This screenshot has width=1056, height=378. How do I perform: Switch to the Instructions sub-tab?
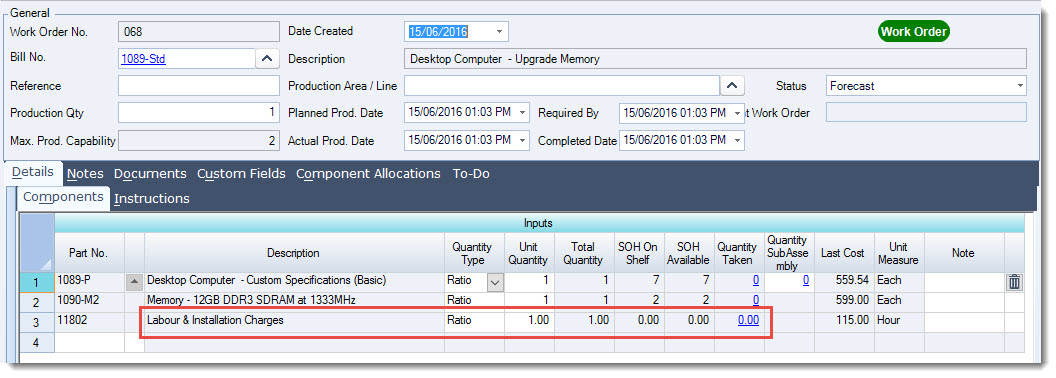pyautogui.click(x=152, y=198)
